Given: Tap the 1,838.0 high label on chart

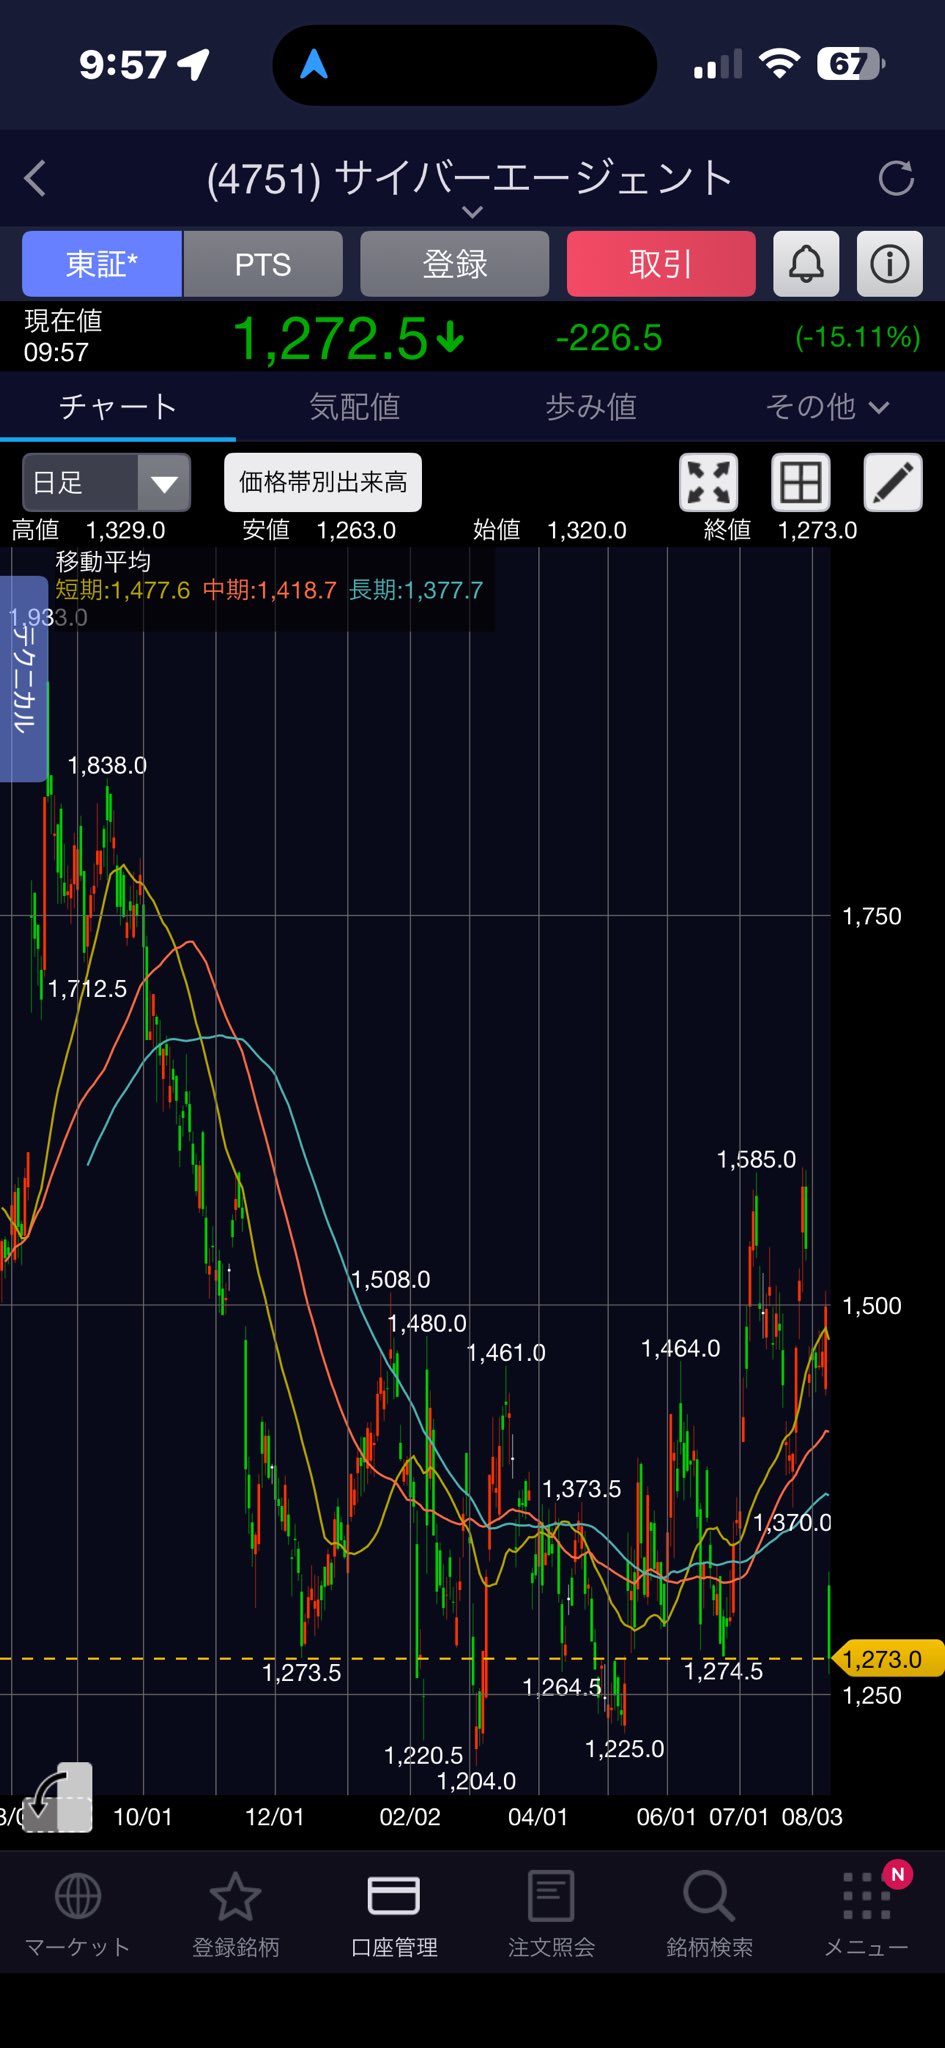Looking at the screenshot, I should coord(107,765).
